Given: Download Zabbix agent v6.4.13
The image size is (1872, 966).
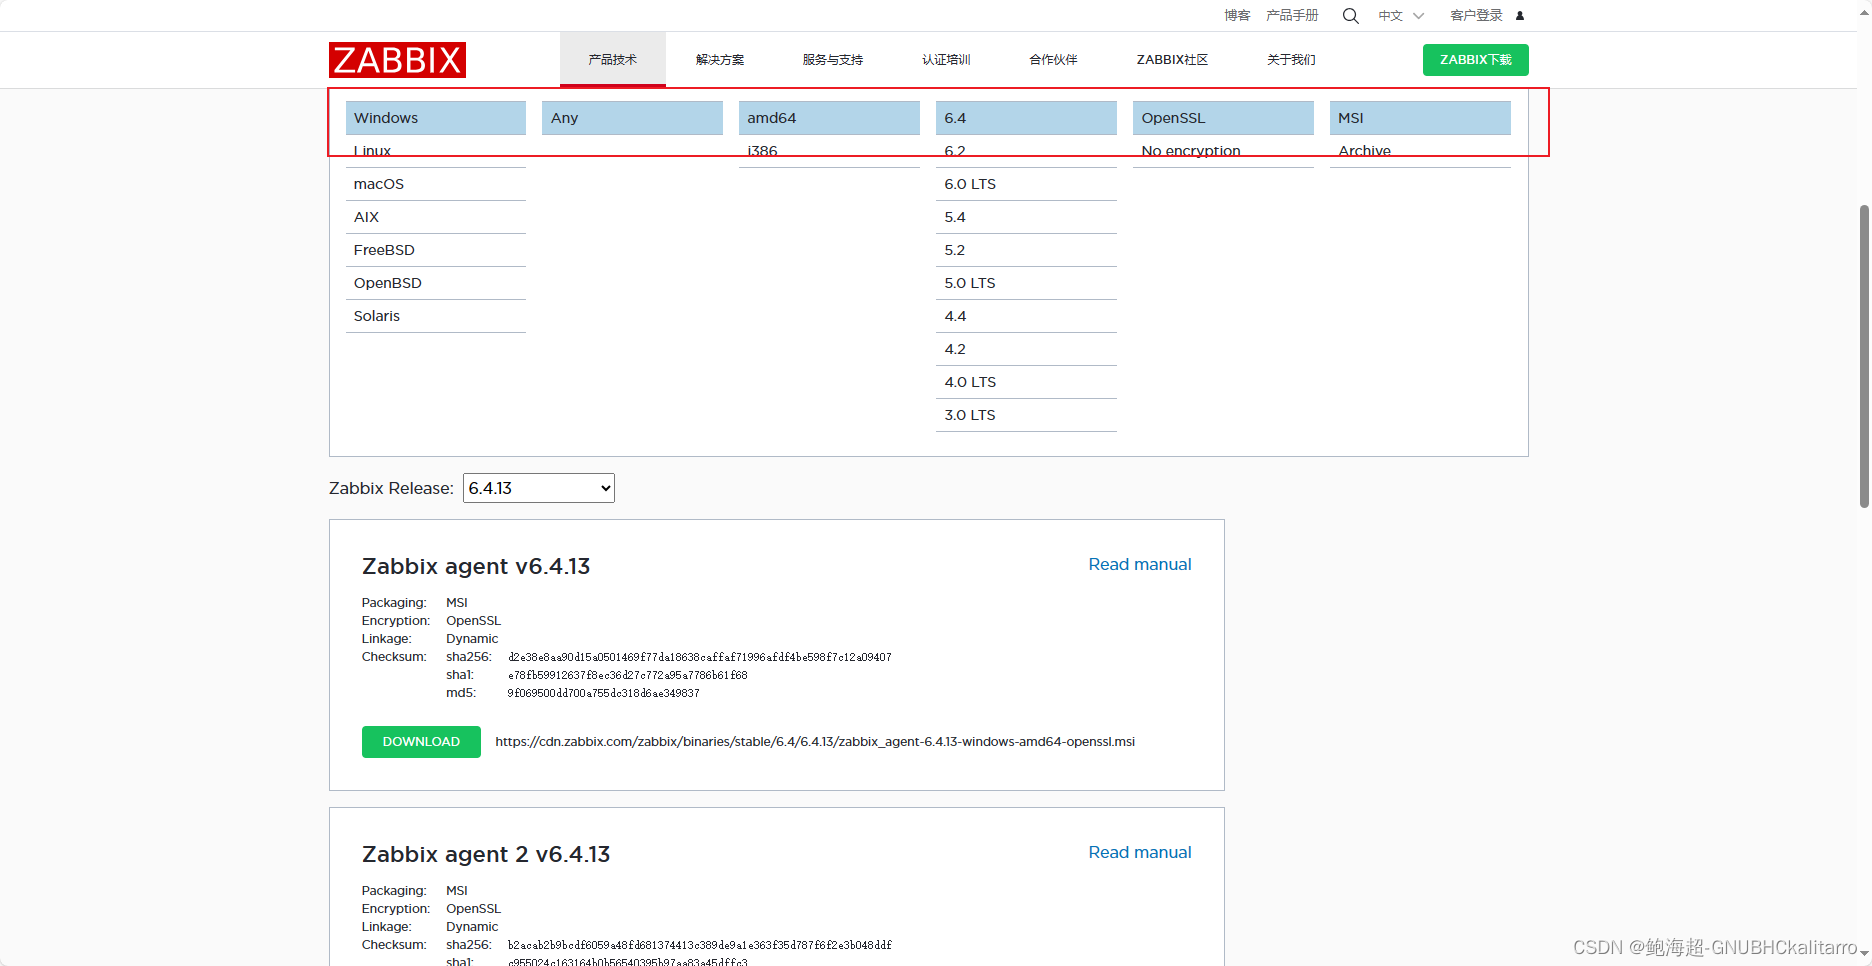Looking at the screenshot, I should (421, 742).
